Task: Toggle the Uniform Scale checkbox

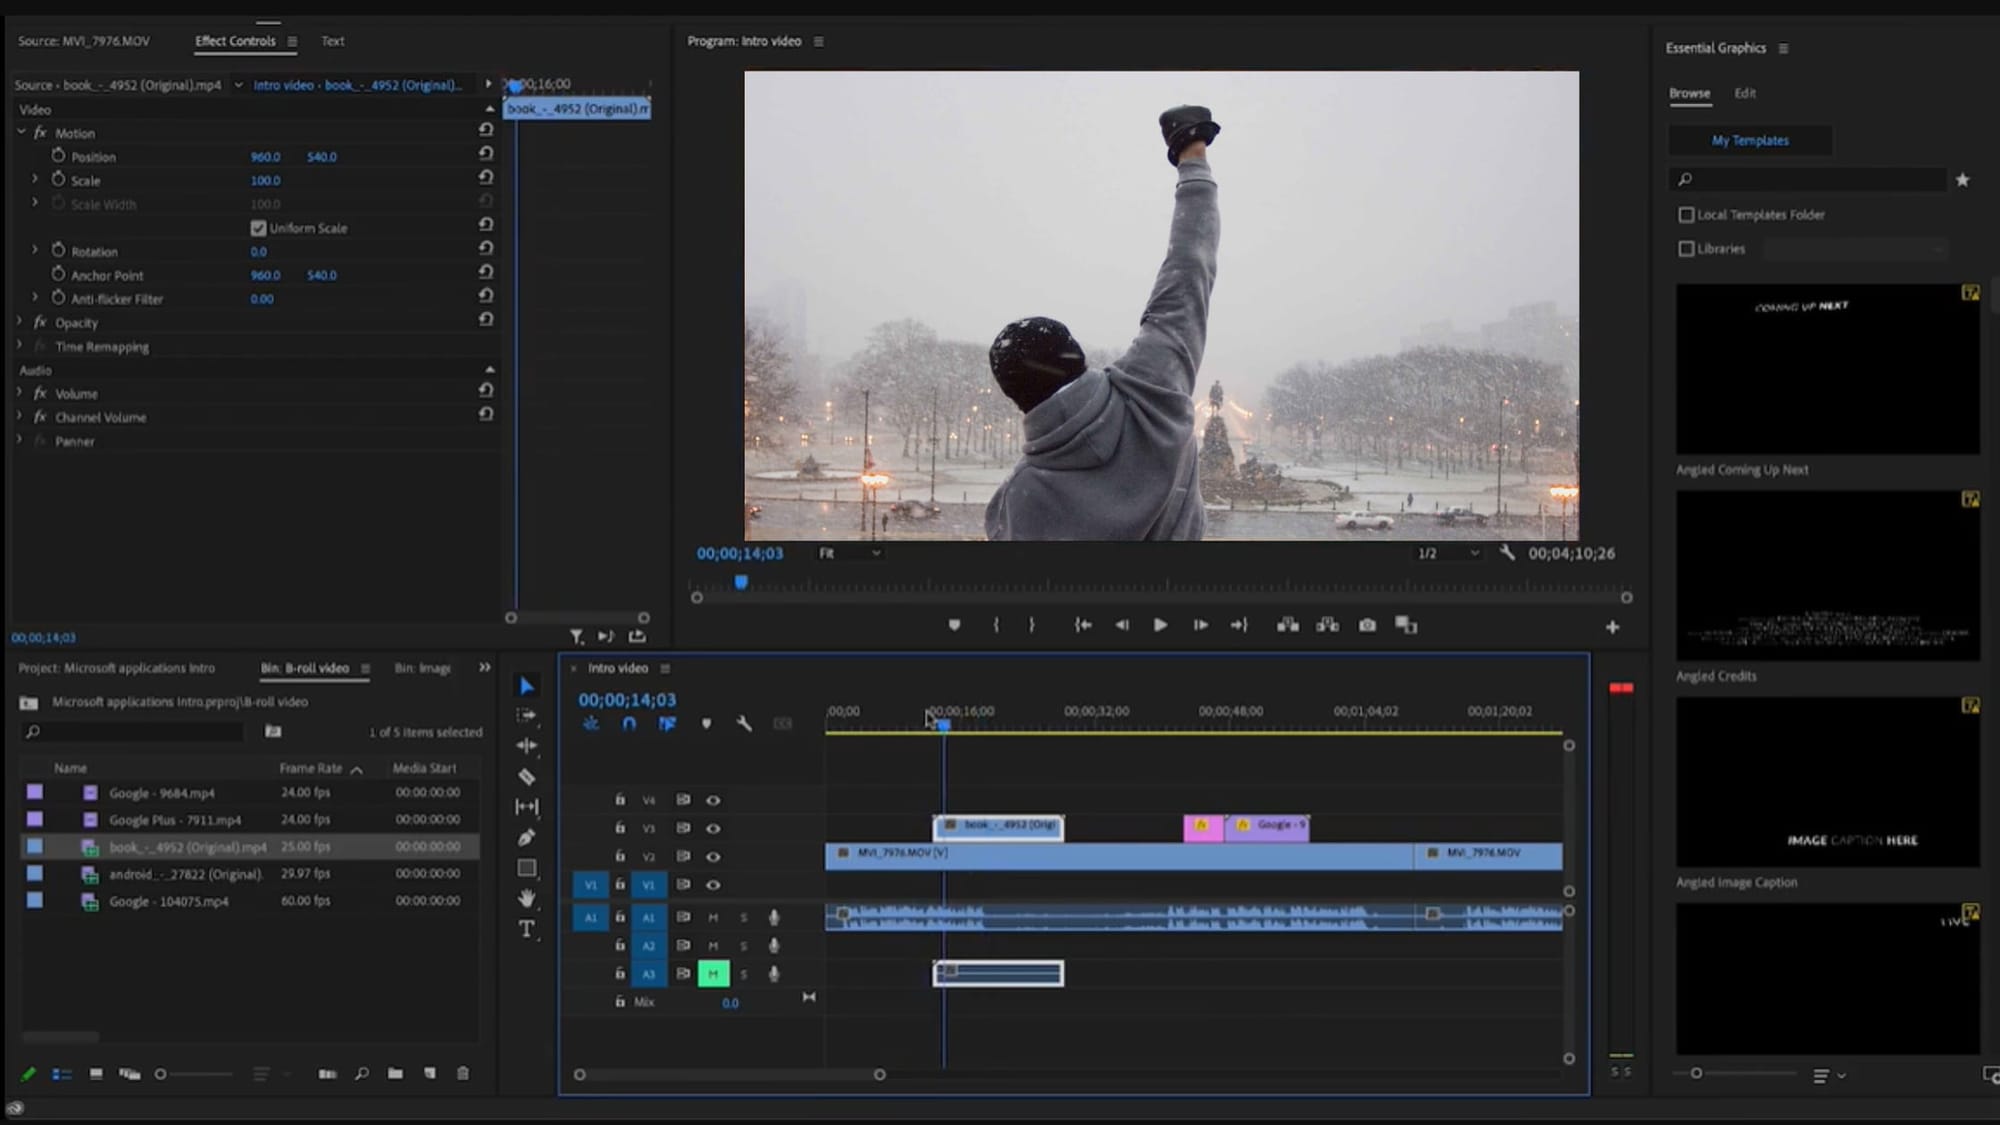Action: click(x=258, y=228)
